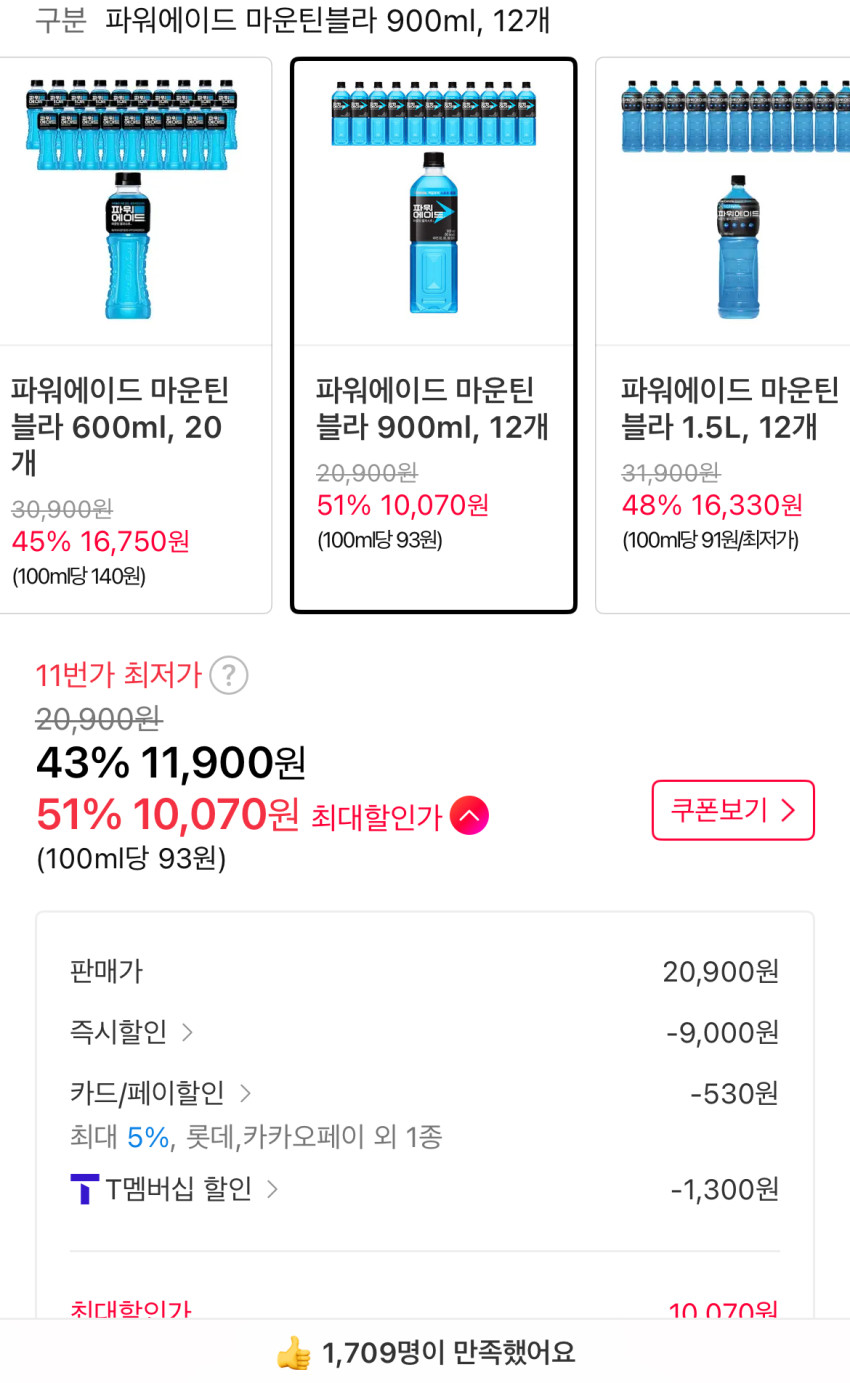Click the 11번가 최저가 label
Viewport: 850px width, 1383px height.
pos(118,676)
